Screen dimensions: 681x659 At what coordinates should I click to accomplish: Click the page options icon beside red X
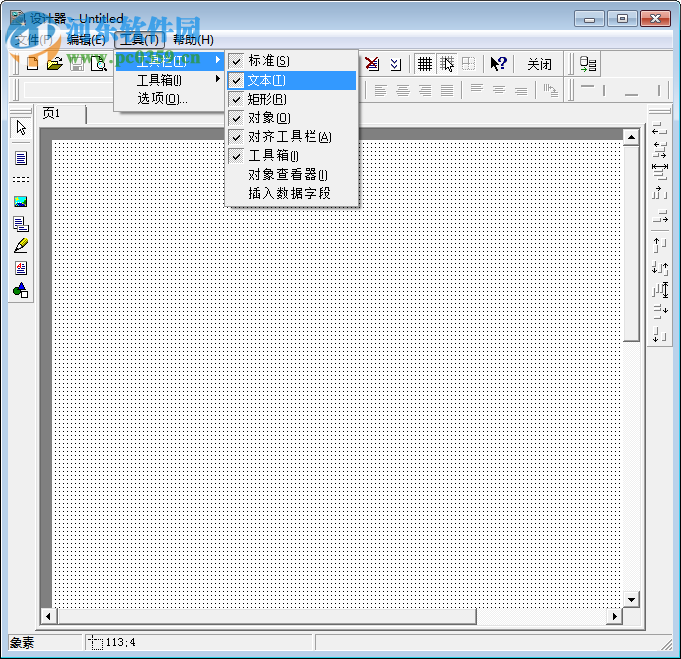click(x=395, y=64)
